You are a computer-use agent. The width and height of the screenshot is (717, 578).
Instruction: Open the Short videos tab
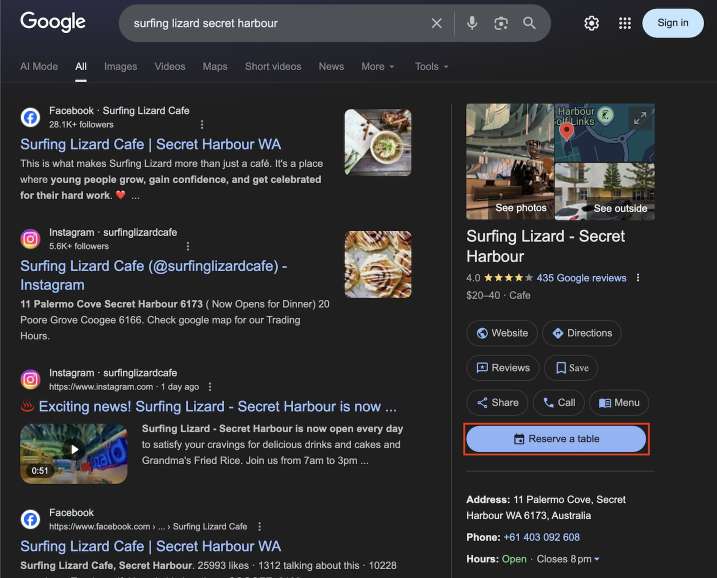click(273, 66)
